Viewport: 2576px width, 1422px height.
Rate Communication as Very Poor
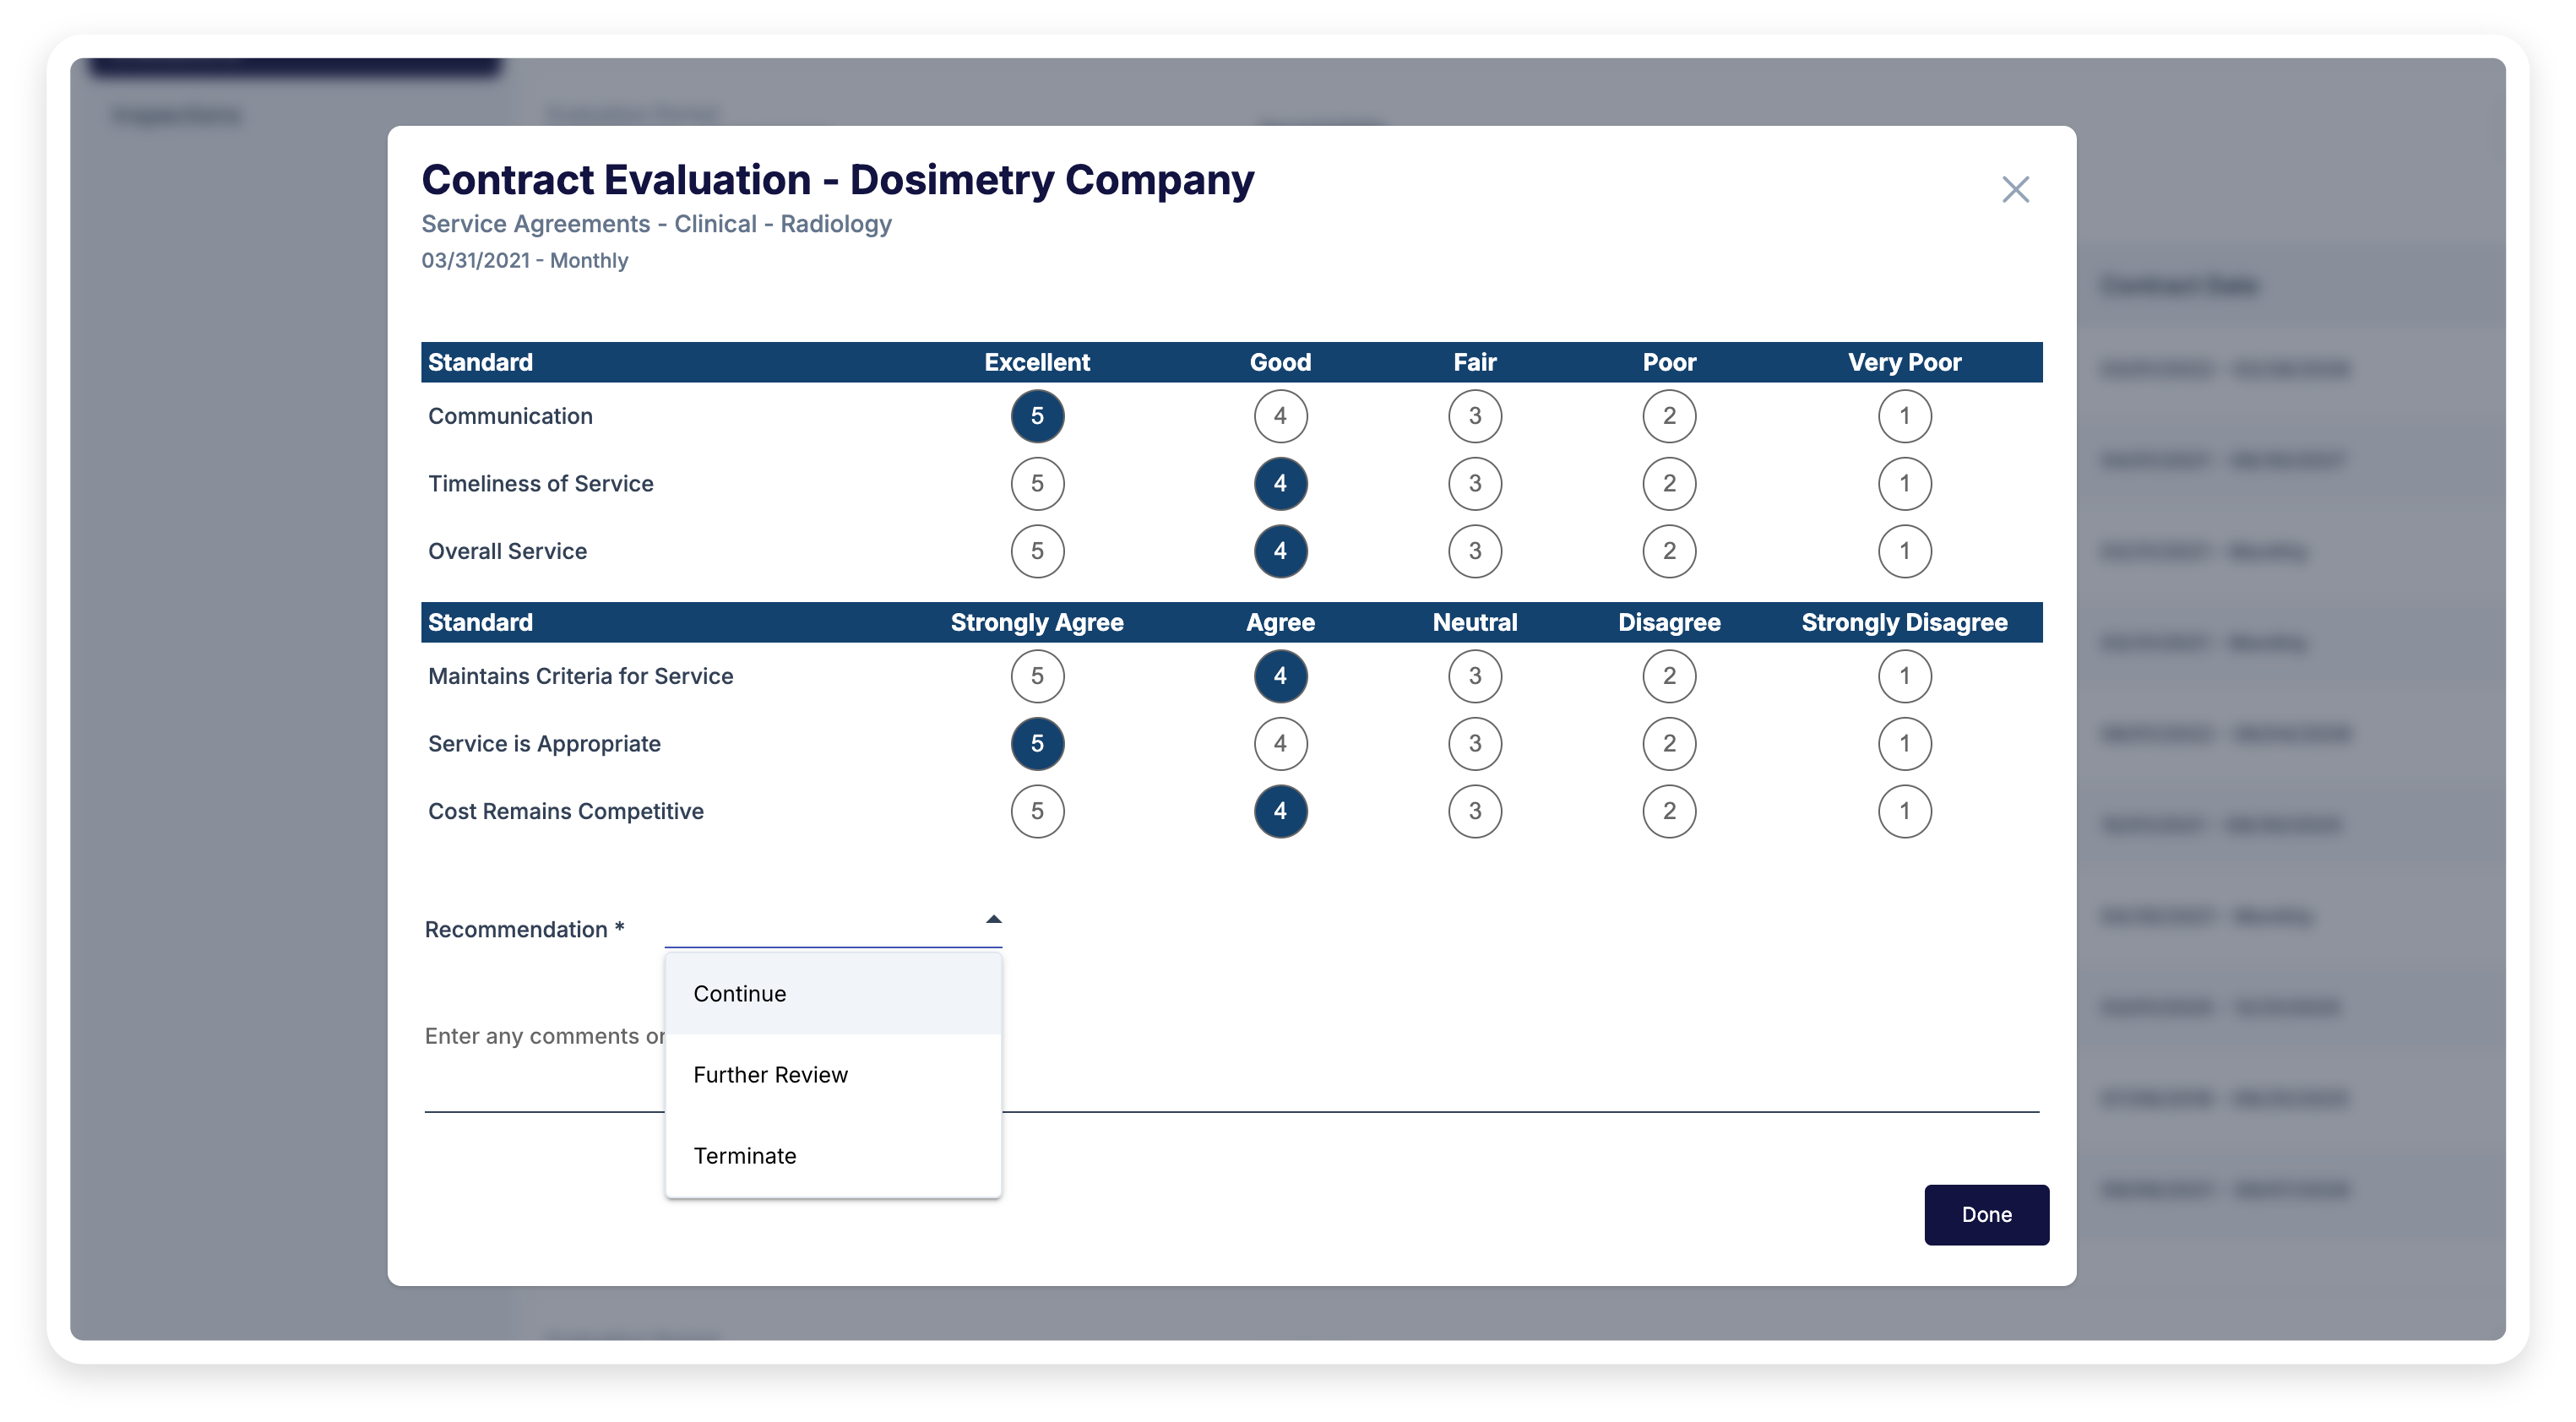(1904, 416)
